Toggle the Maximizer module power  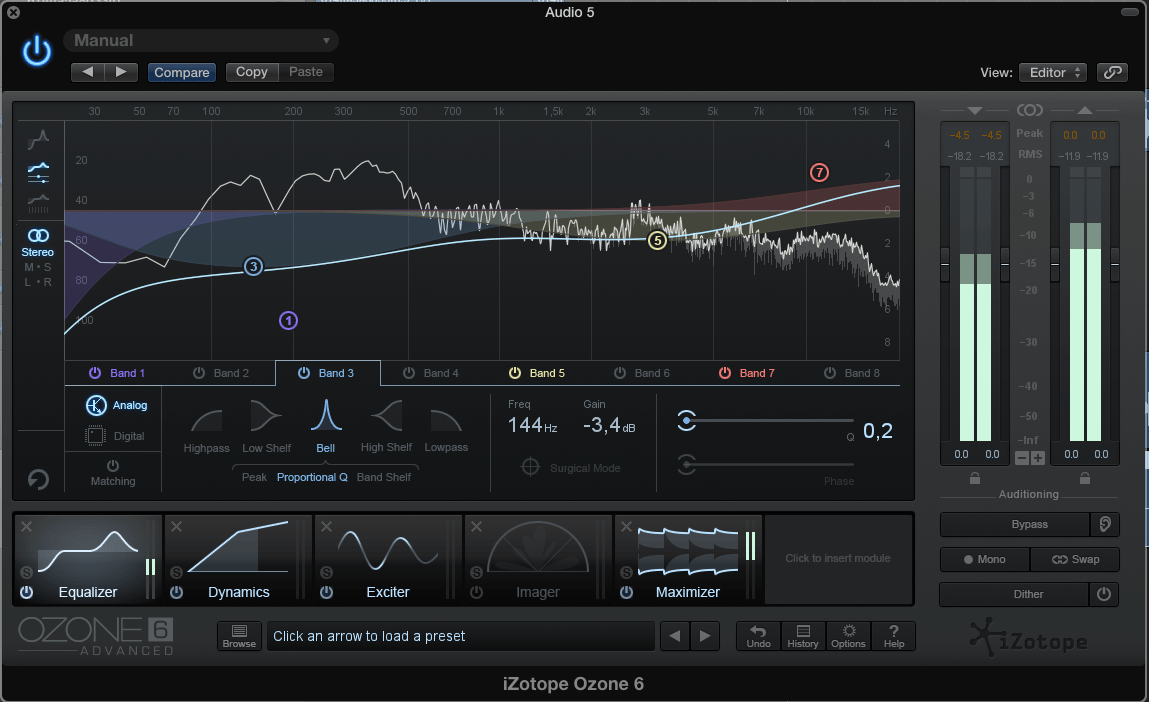point(627,592)
